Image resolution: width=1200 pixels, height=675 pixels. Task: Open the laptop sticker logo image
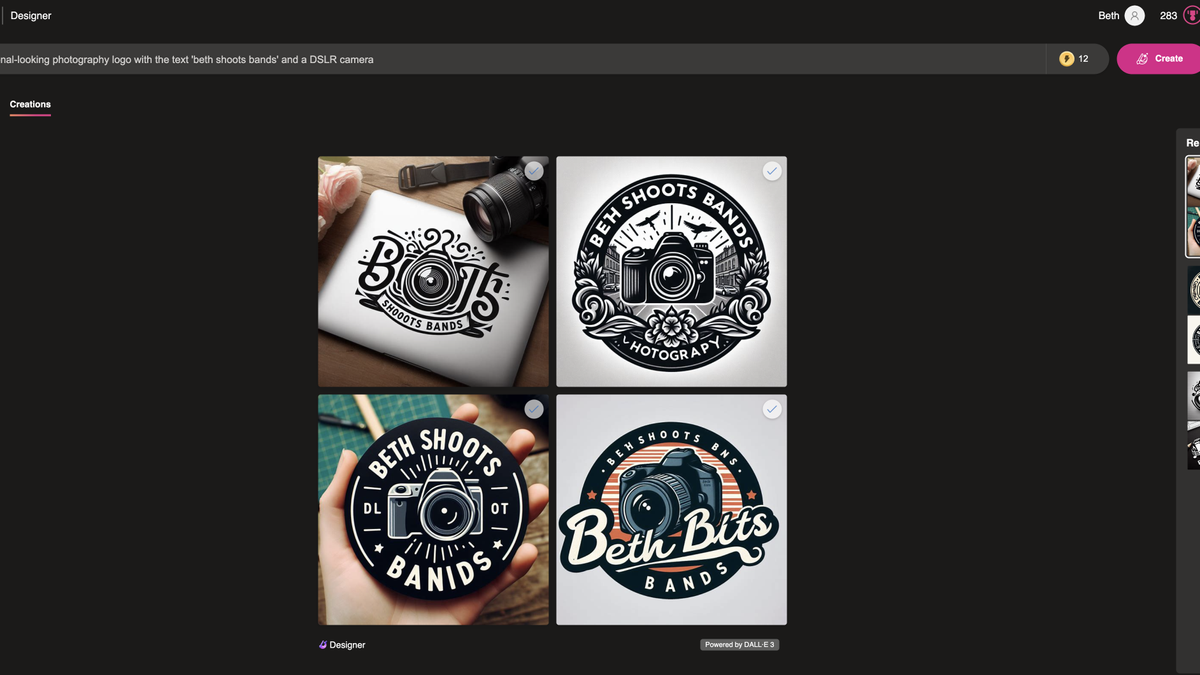pyautogui.click(x=433, y=271)
